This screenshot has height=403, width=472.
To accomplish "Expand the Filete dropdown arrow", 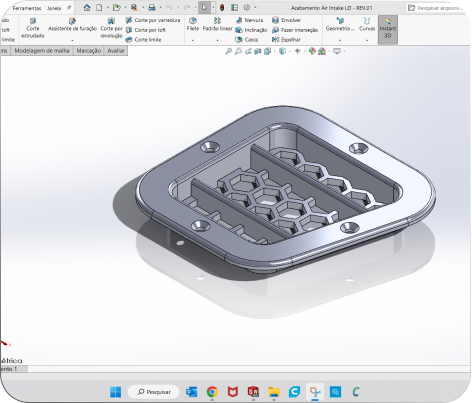I will tap(193, 40).
